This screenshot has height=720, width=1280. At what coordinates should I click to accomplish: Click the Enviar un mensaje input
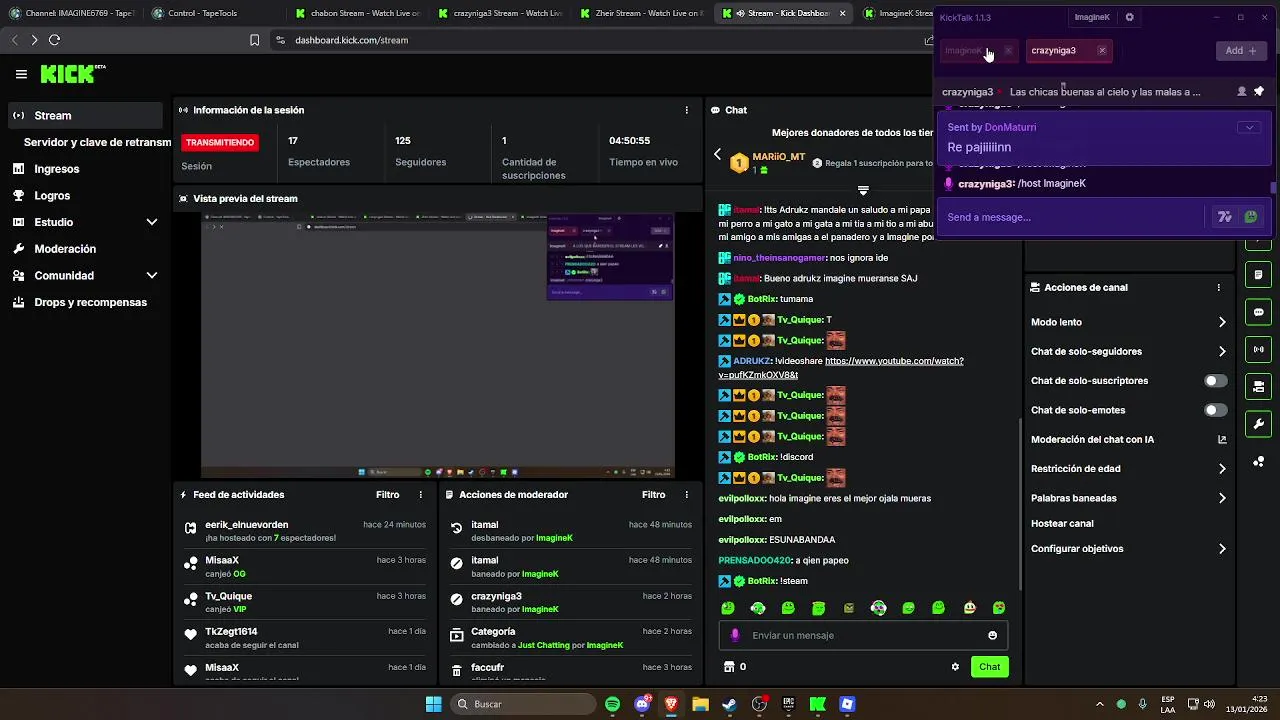pos(864,635)
